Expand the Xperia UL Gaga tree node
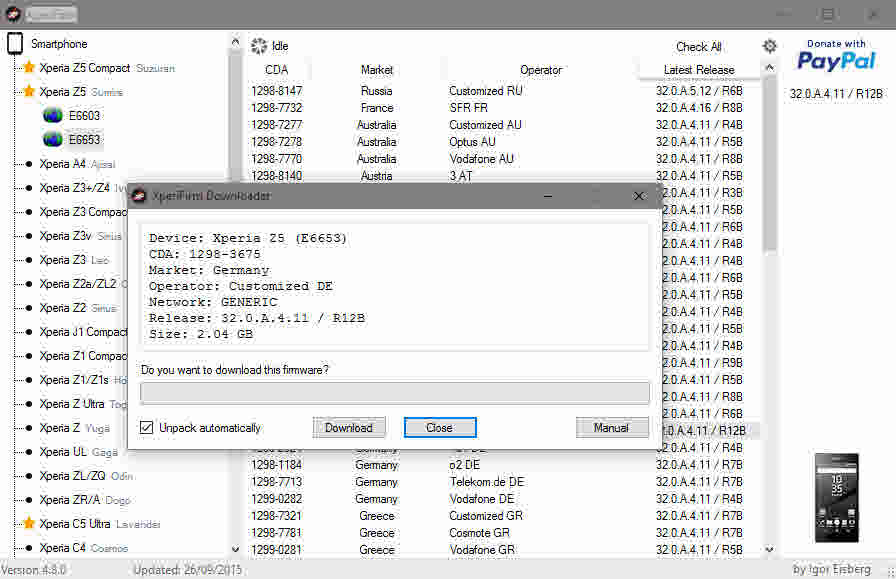 [27, 452]
